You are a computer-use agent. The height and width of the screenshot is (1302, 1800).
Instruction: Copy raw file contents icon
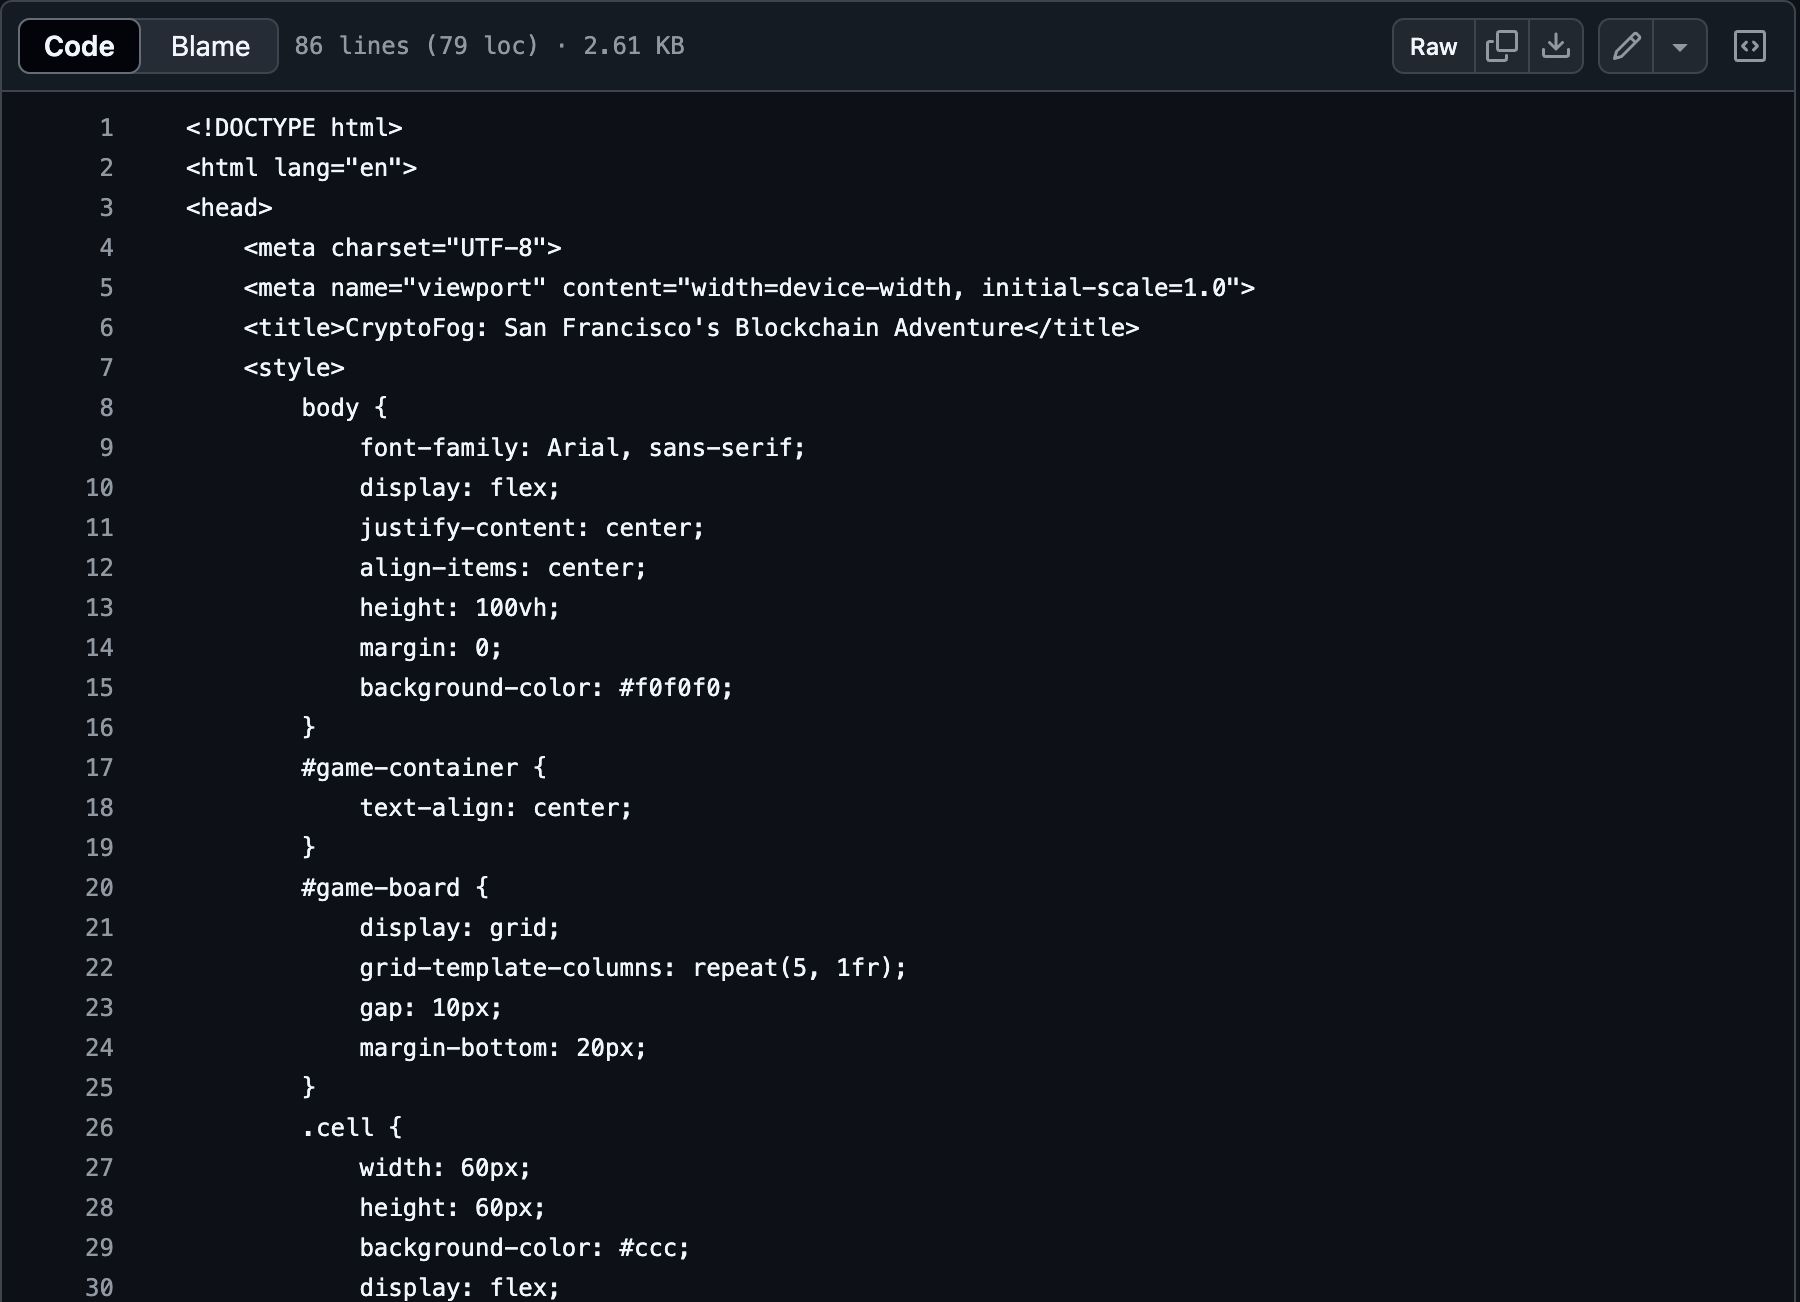click(x=1501, y=46)
